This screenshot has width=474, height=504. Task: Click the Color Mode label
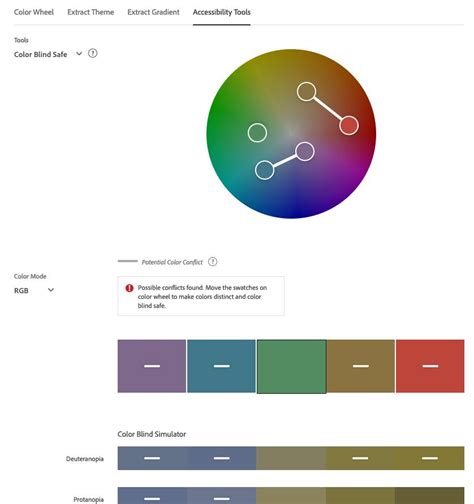[30, 276]
